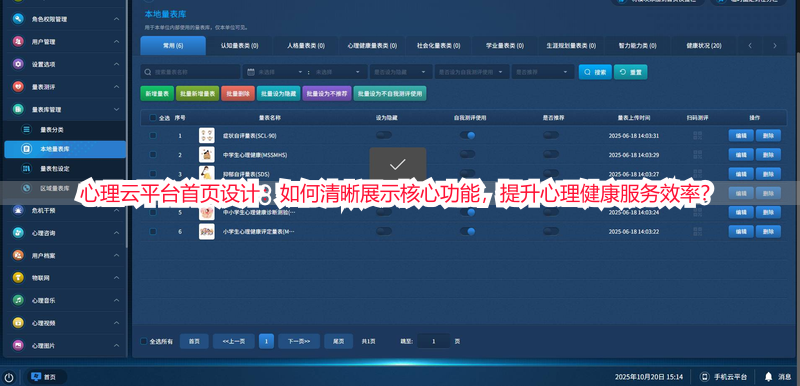This screenshot has height=386, width=800.
Task: Click the 消息 bell icon
Action: click(x=768, y=377)
